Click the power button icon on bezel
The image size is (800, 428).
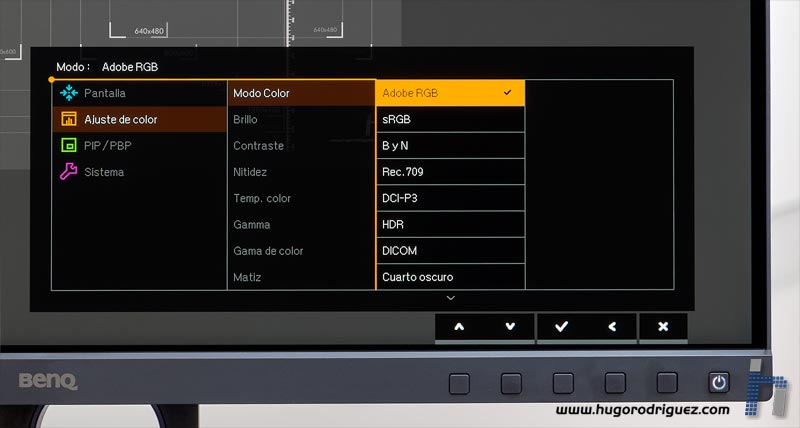click(719, 382)
